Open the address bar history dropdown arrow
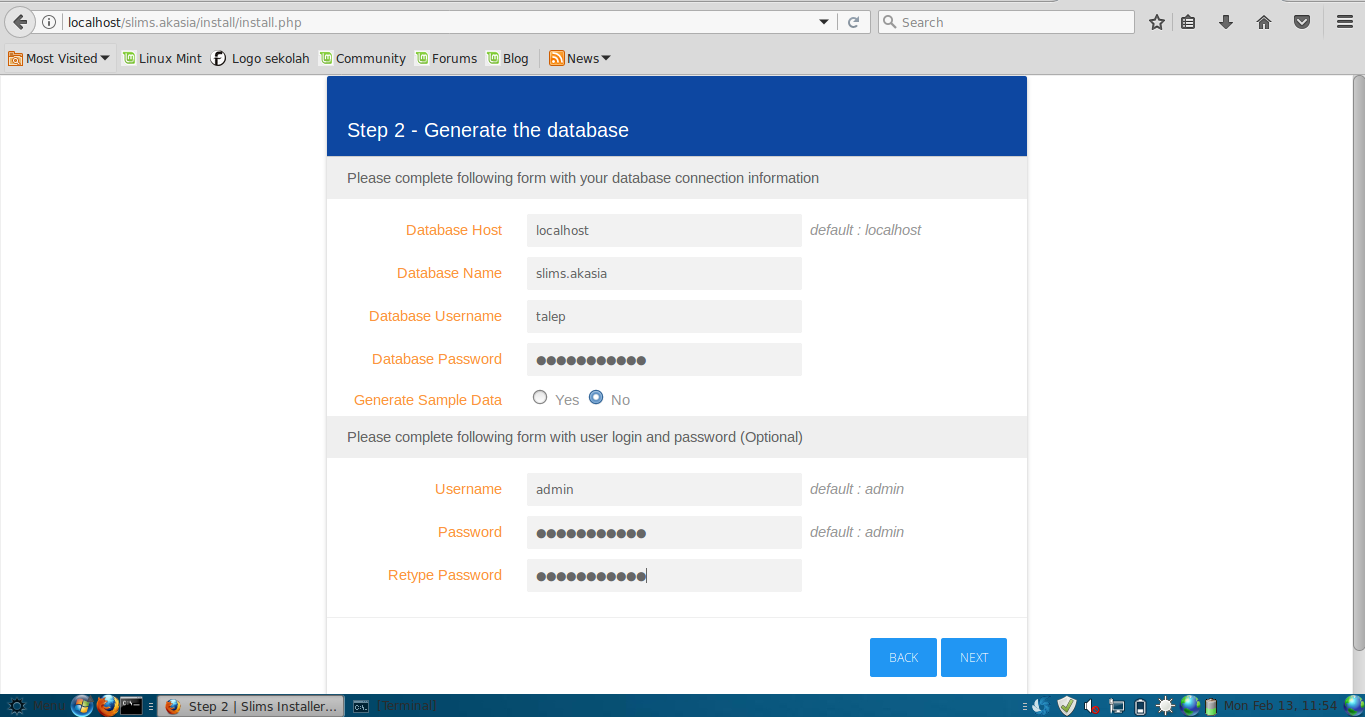 823,21
